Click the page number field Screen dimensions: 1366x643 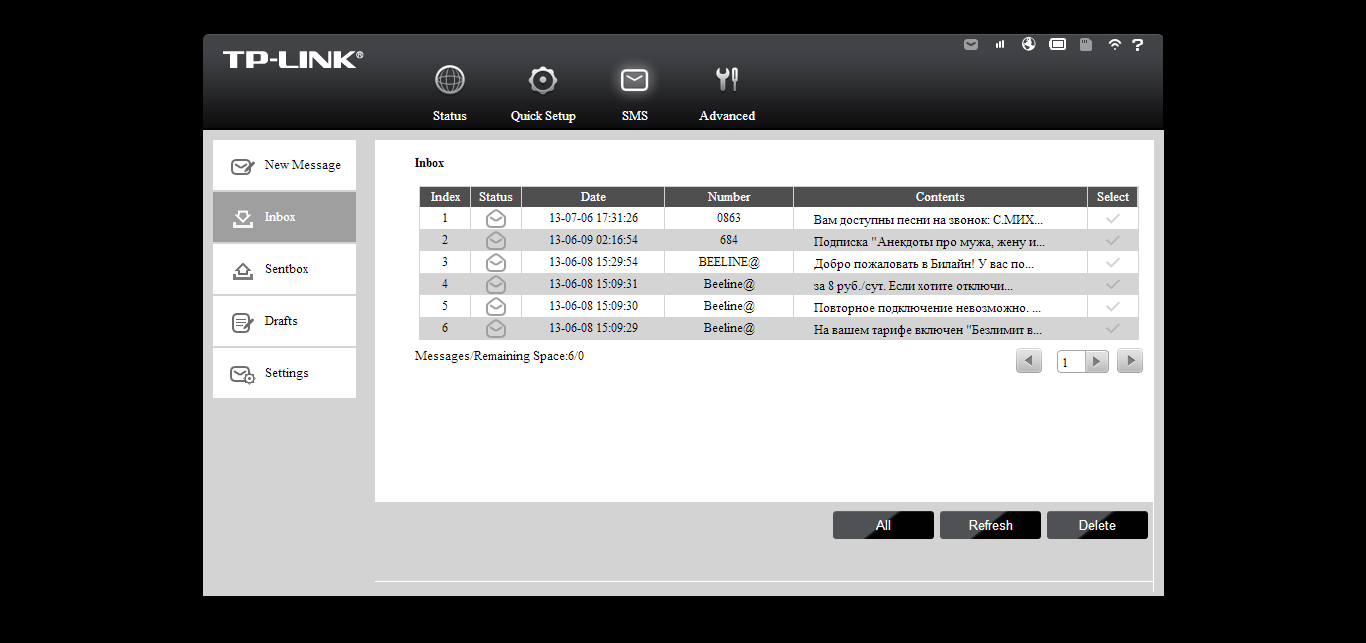(x=1072, y=362)
